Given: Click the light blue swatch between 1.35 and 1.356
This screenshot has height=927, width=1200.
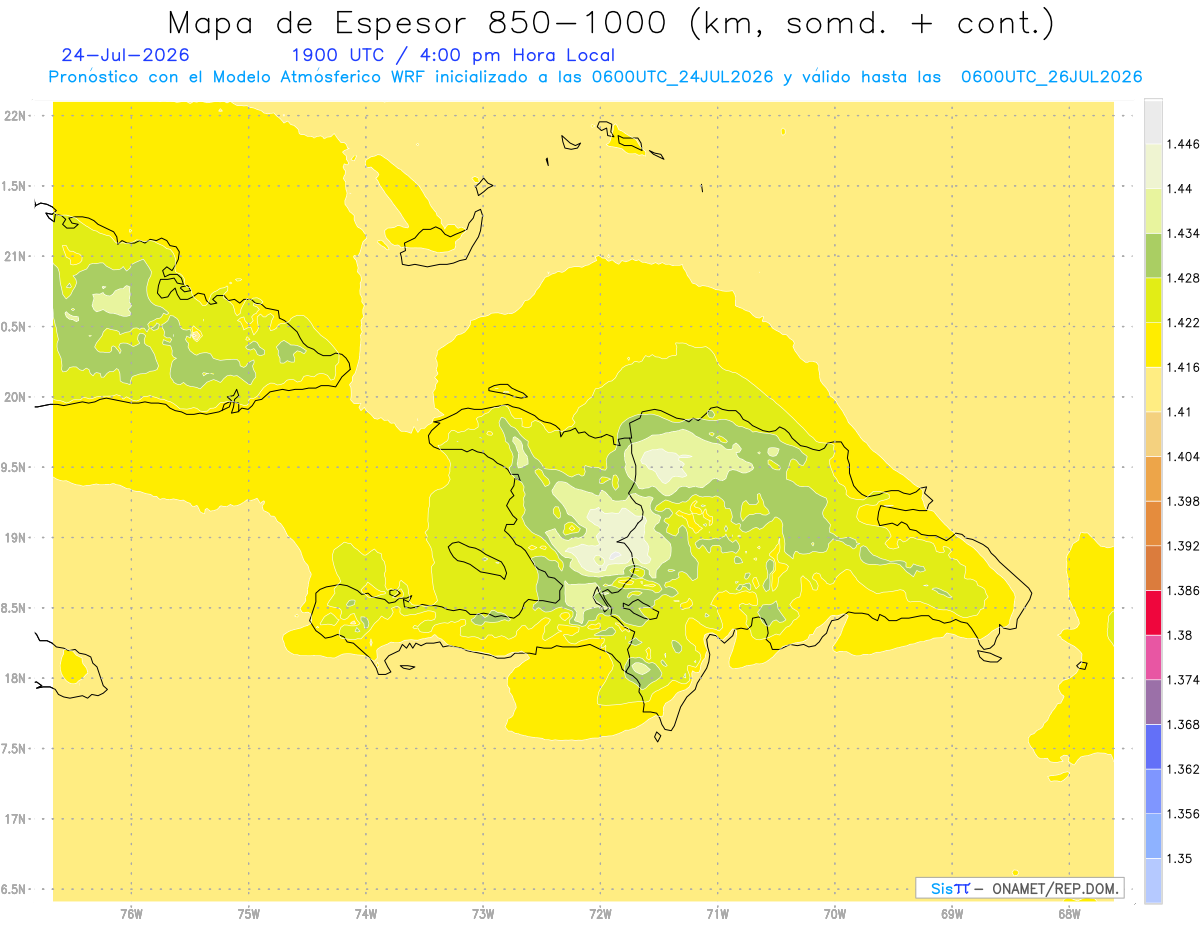Looking at the screenshot, I should pyautogui.click(x=1153, y=836).
